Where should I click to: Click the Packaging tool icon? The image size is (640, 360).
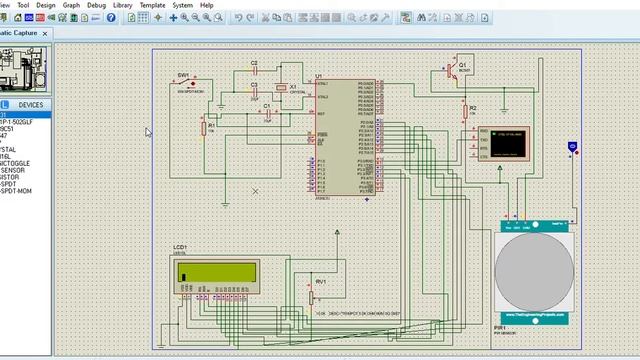tap(374, 18)
